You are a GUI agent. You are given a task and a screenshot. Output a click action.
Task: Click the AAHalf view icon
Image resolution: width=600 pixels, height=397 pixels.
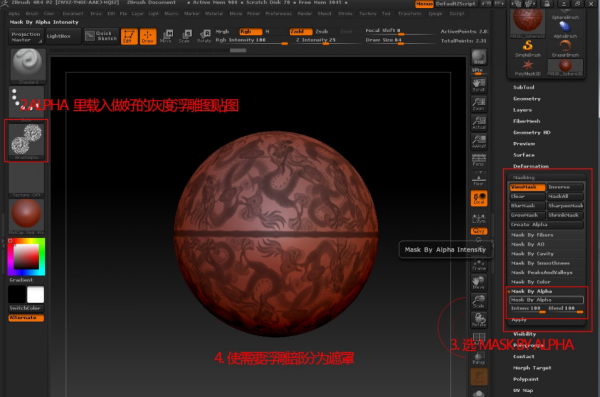tap(479, 141)
